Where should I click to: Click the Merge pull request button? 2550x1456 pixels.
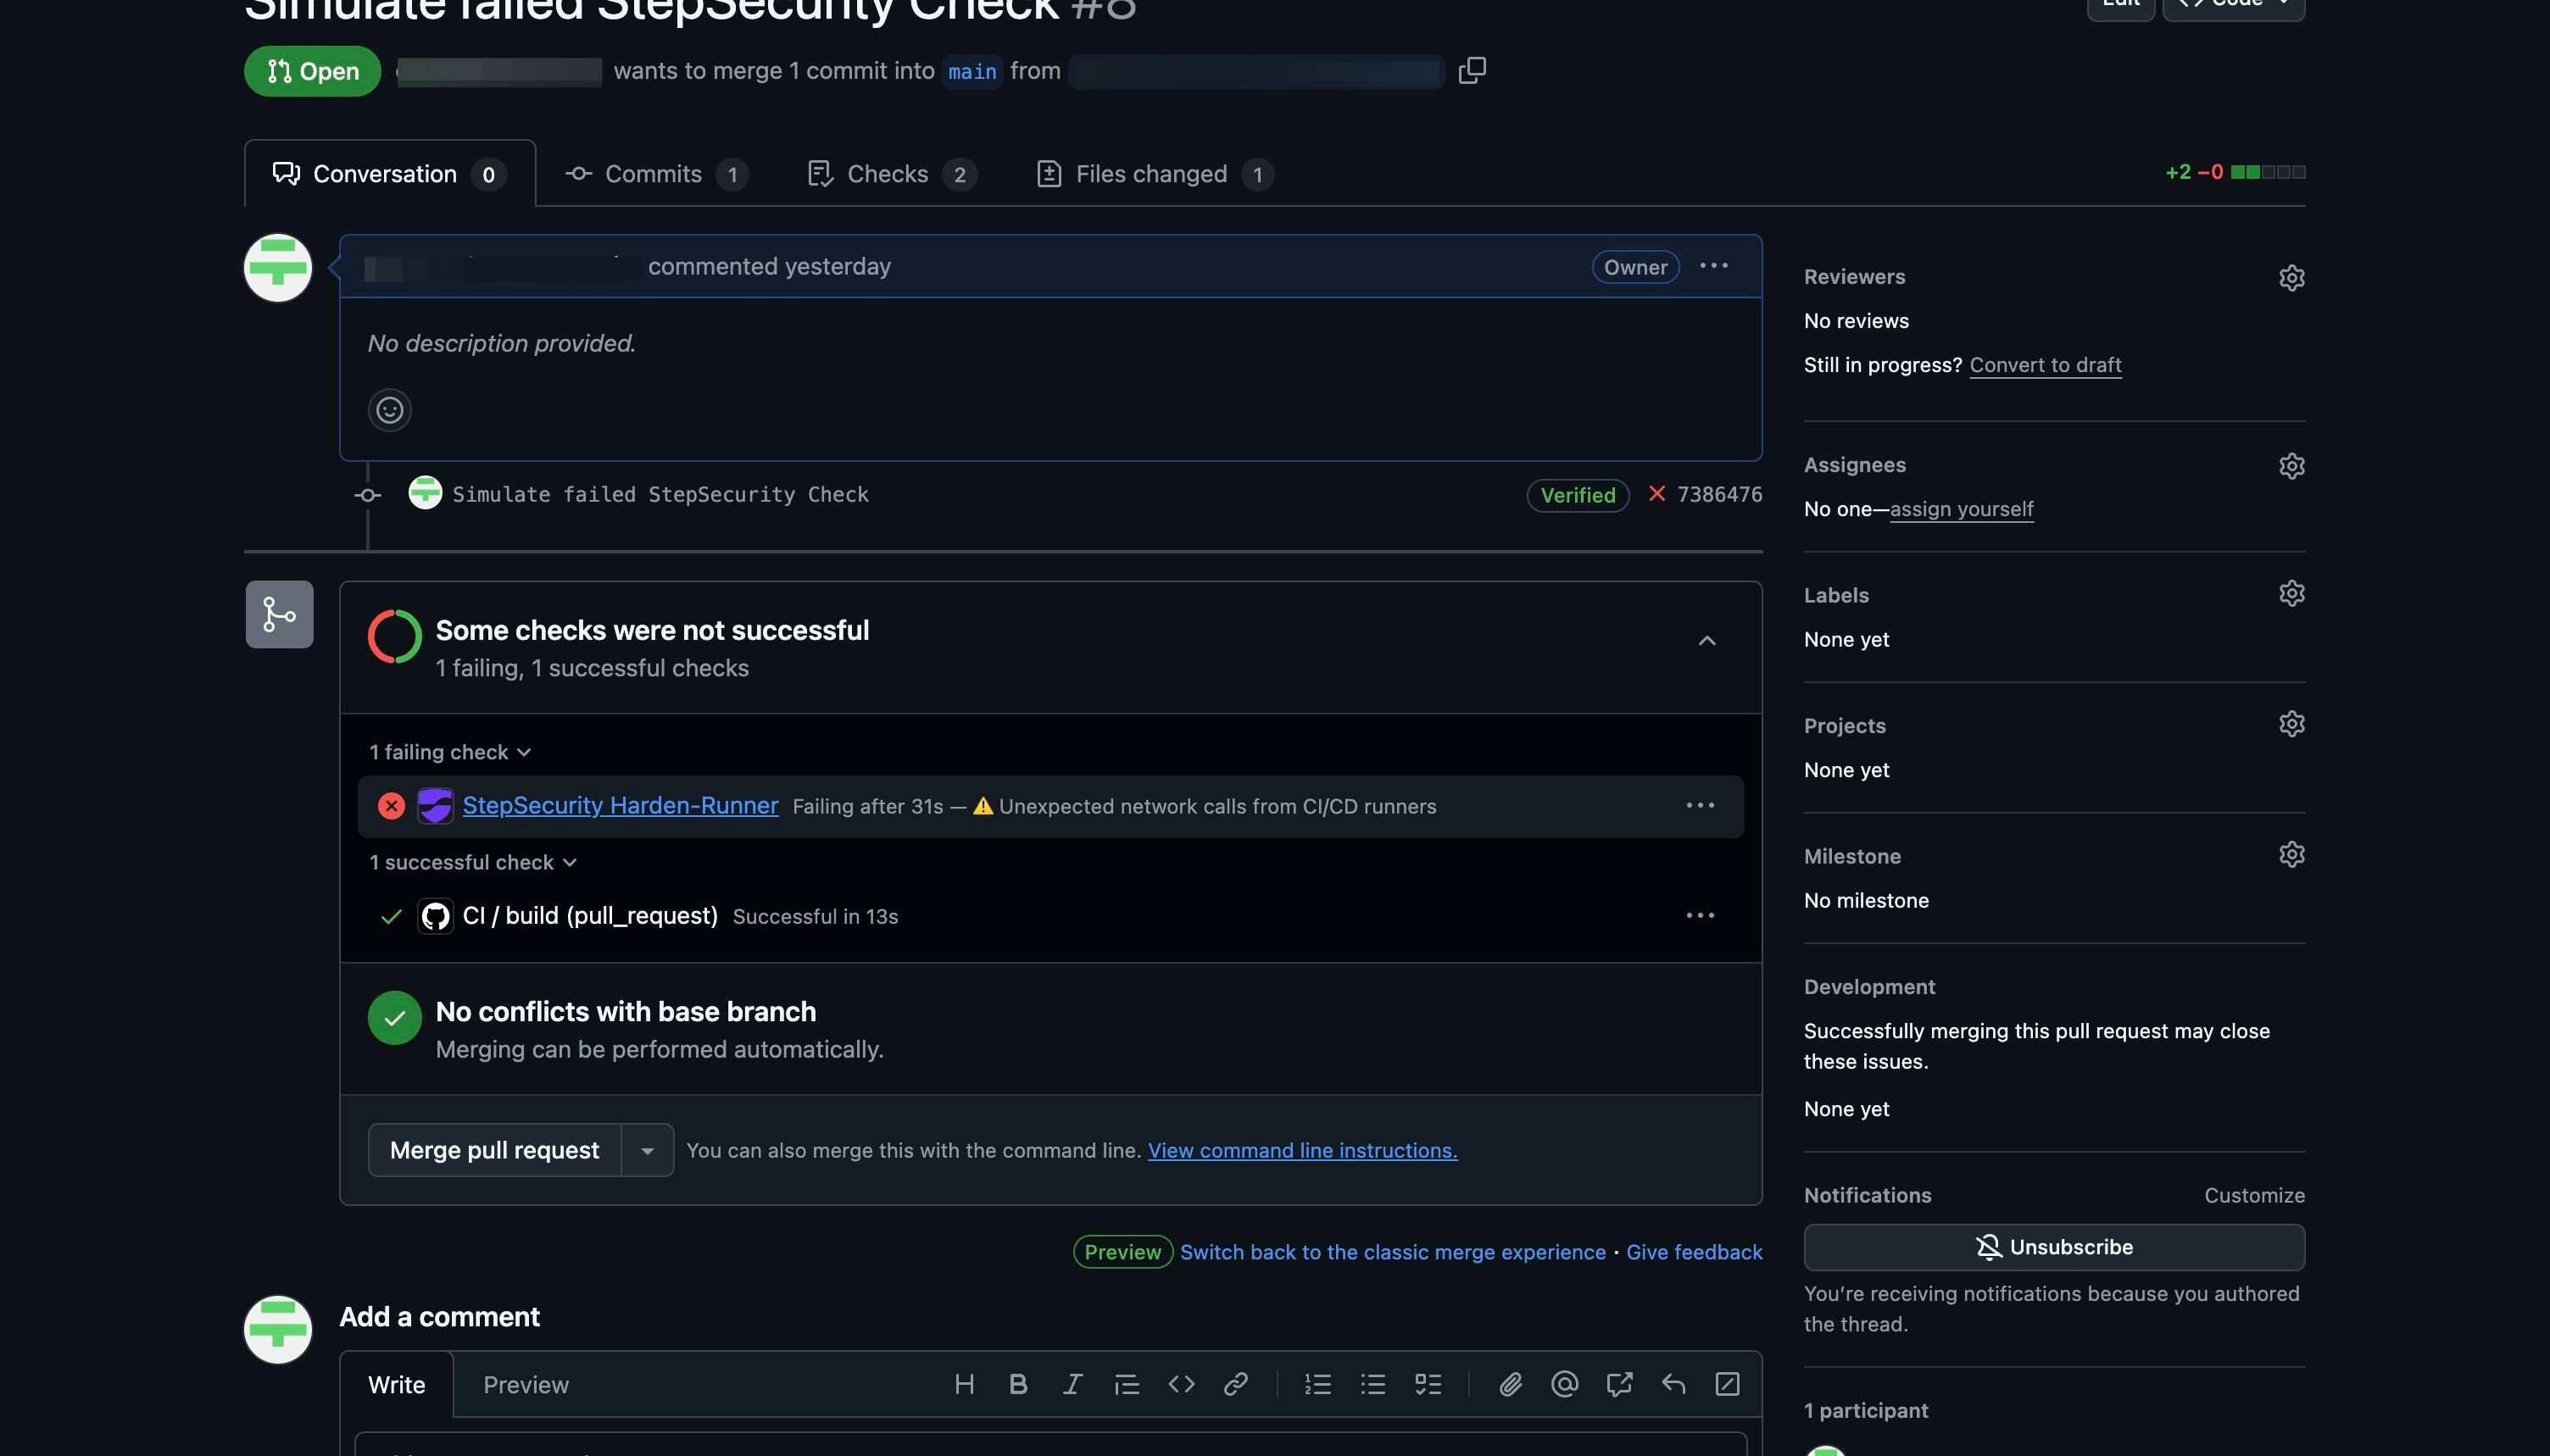point(494,1151)
